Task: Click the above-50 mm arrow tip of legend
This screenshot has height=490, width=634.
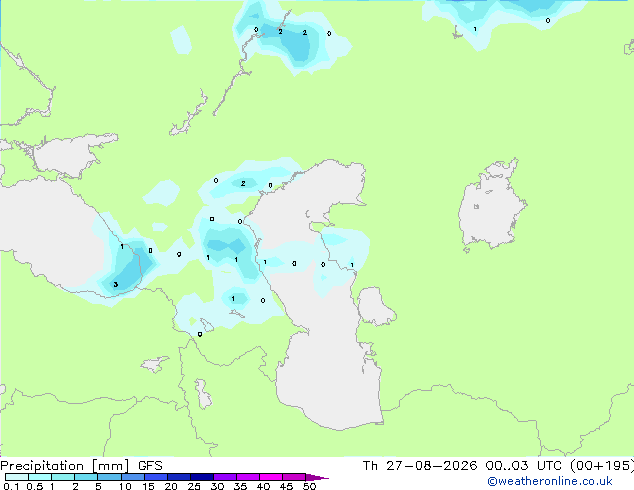Action: coord(317,477)
